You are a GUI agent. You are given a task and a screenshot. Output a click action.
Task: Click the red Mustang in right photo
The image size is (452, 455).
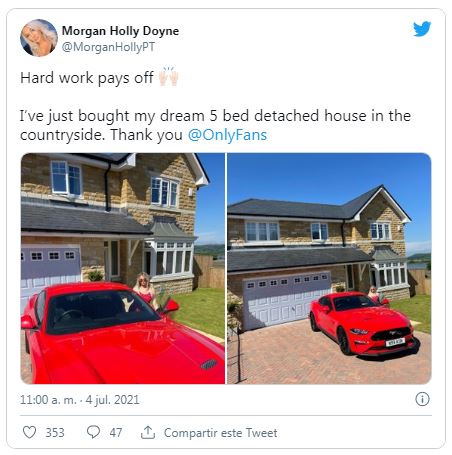point(364,324)
